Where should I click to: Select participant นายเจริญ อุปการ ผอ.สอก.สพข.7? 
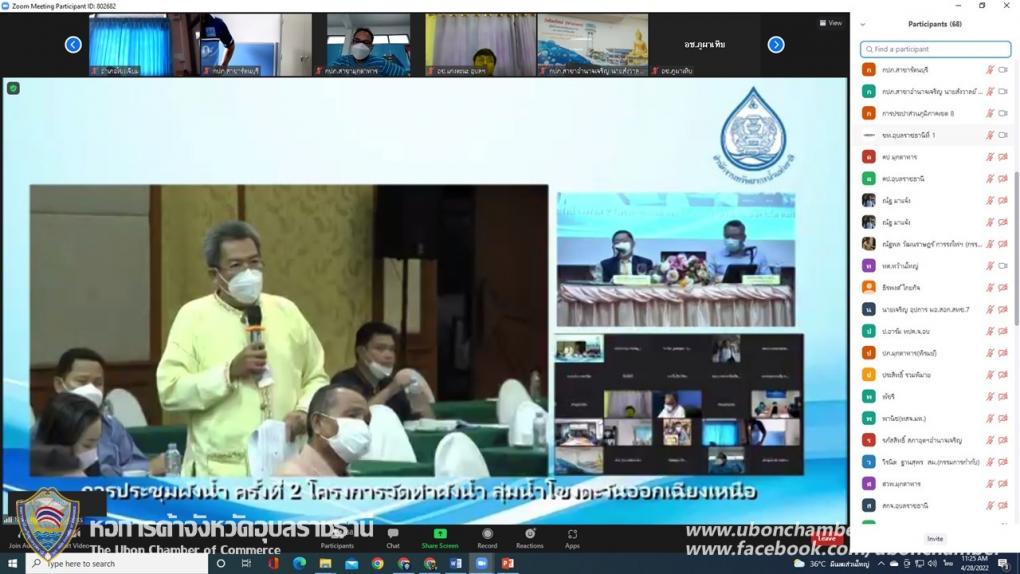[x=935, y=309]
